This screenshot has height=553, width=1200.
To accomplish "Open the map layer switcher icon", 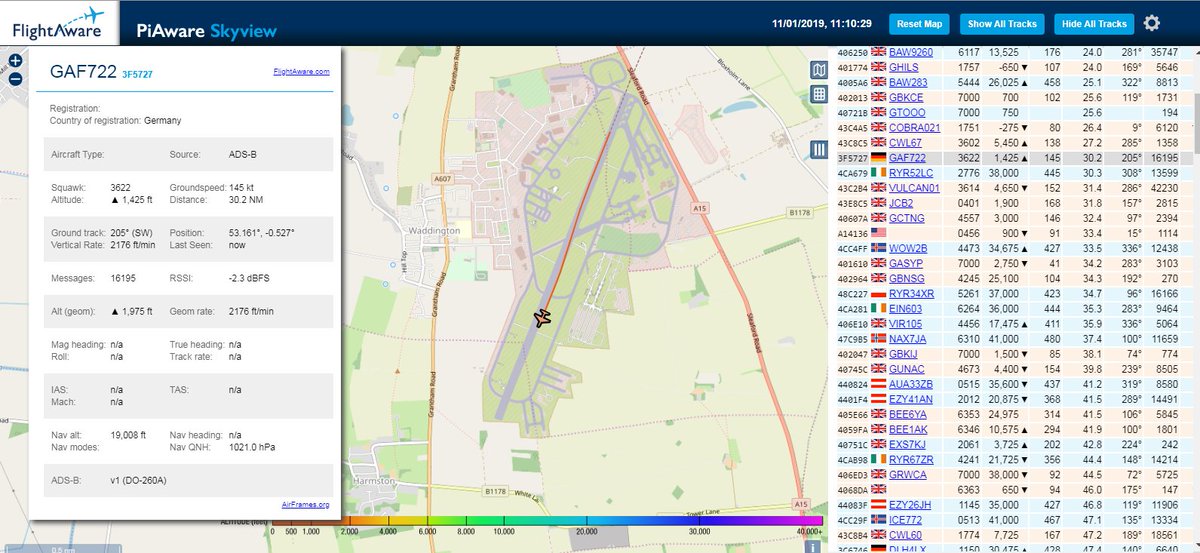I will coord(819,70).
